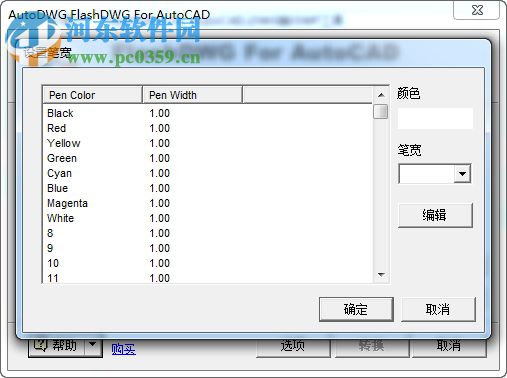Click the 选项 button in main window
This screenshot has width=507, height=378.
coord(293,347)
